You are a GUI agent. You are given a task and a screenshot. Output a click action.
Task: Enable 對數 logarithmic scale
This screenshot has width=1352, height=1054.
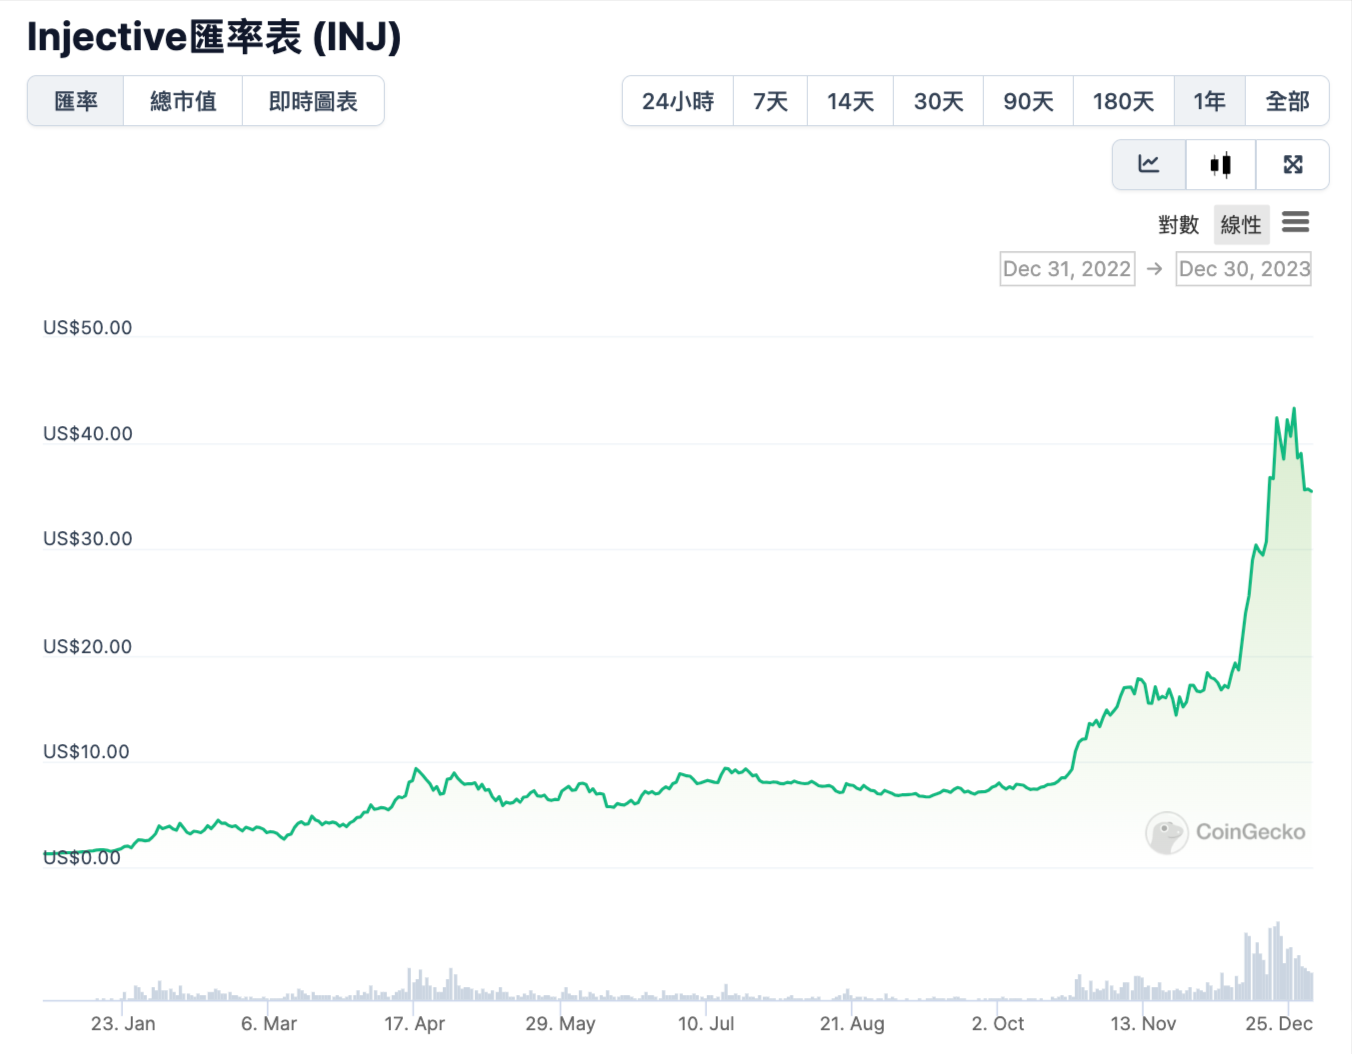coord(1178,224)
